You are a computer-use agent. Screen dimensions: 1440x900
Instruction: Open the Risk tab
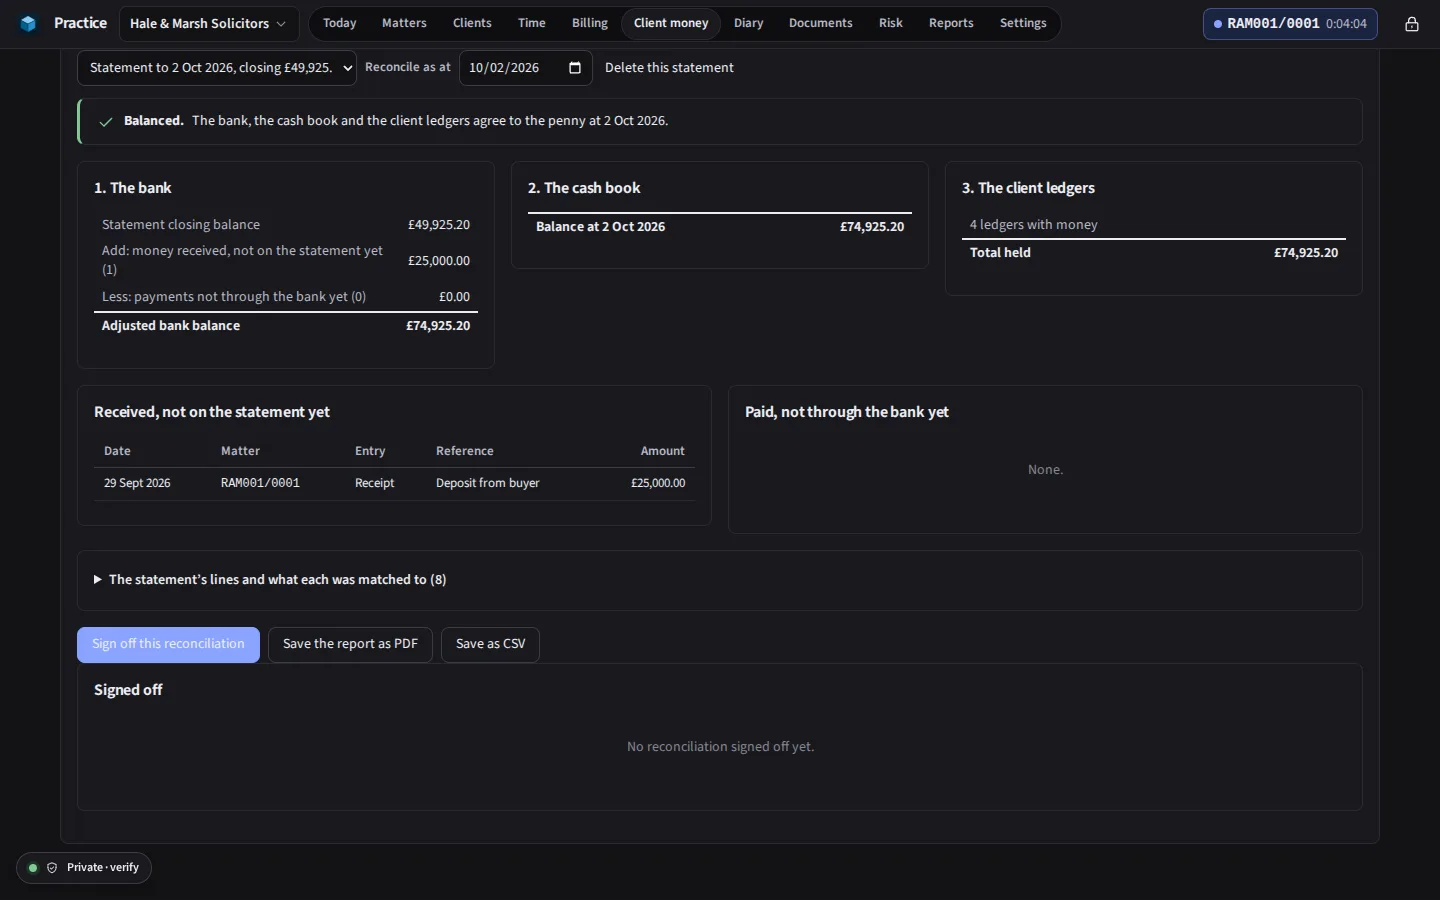891,23
